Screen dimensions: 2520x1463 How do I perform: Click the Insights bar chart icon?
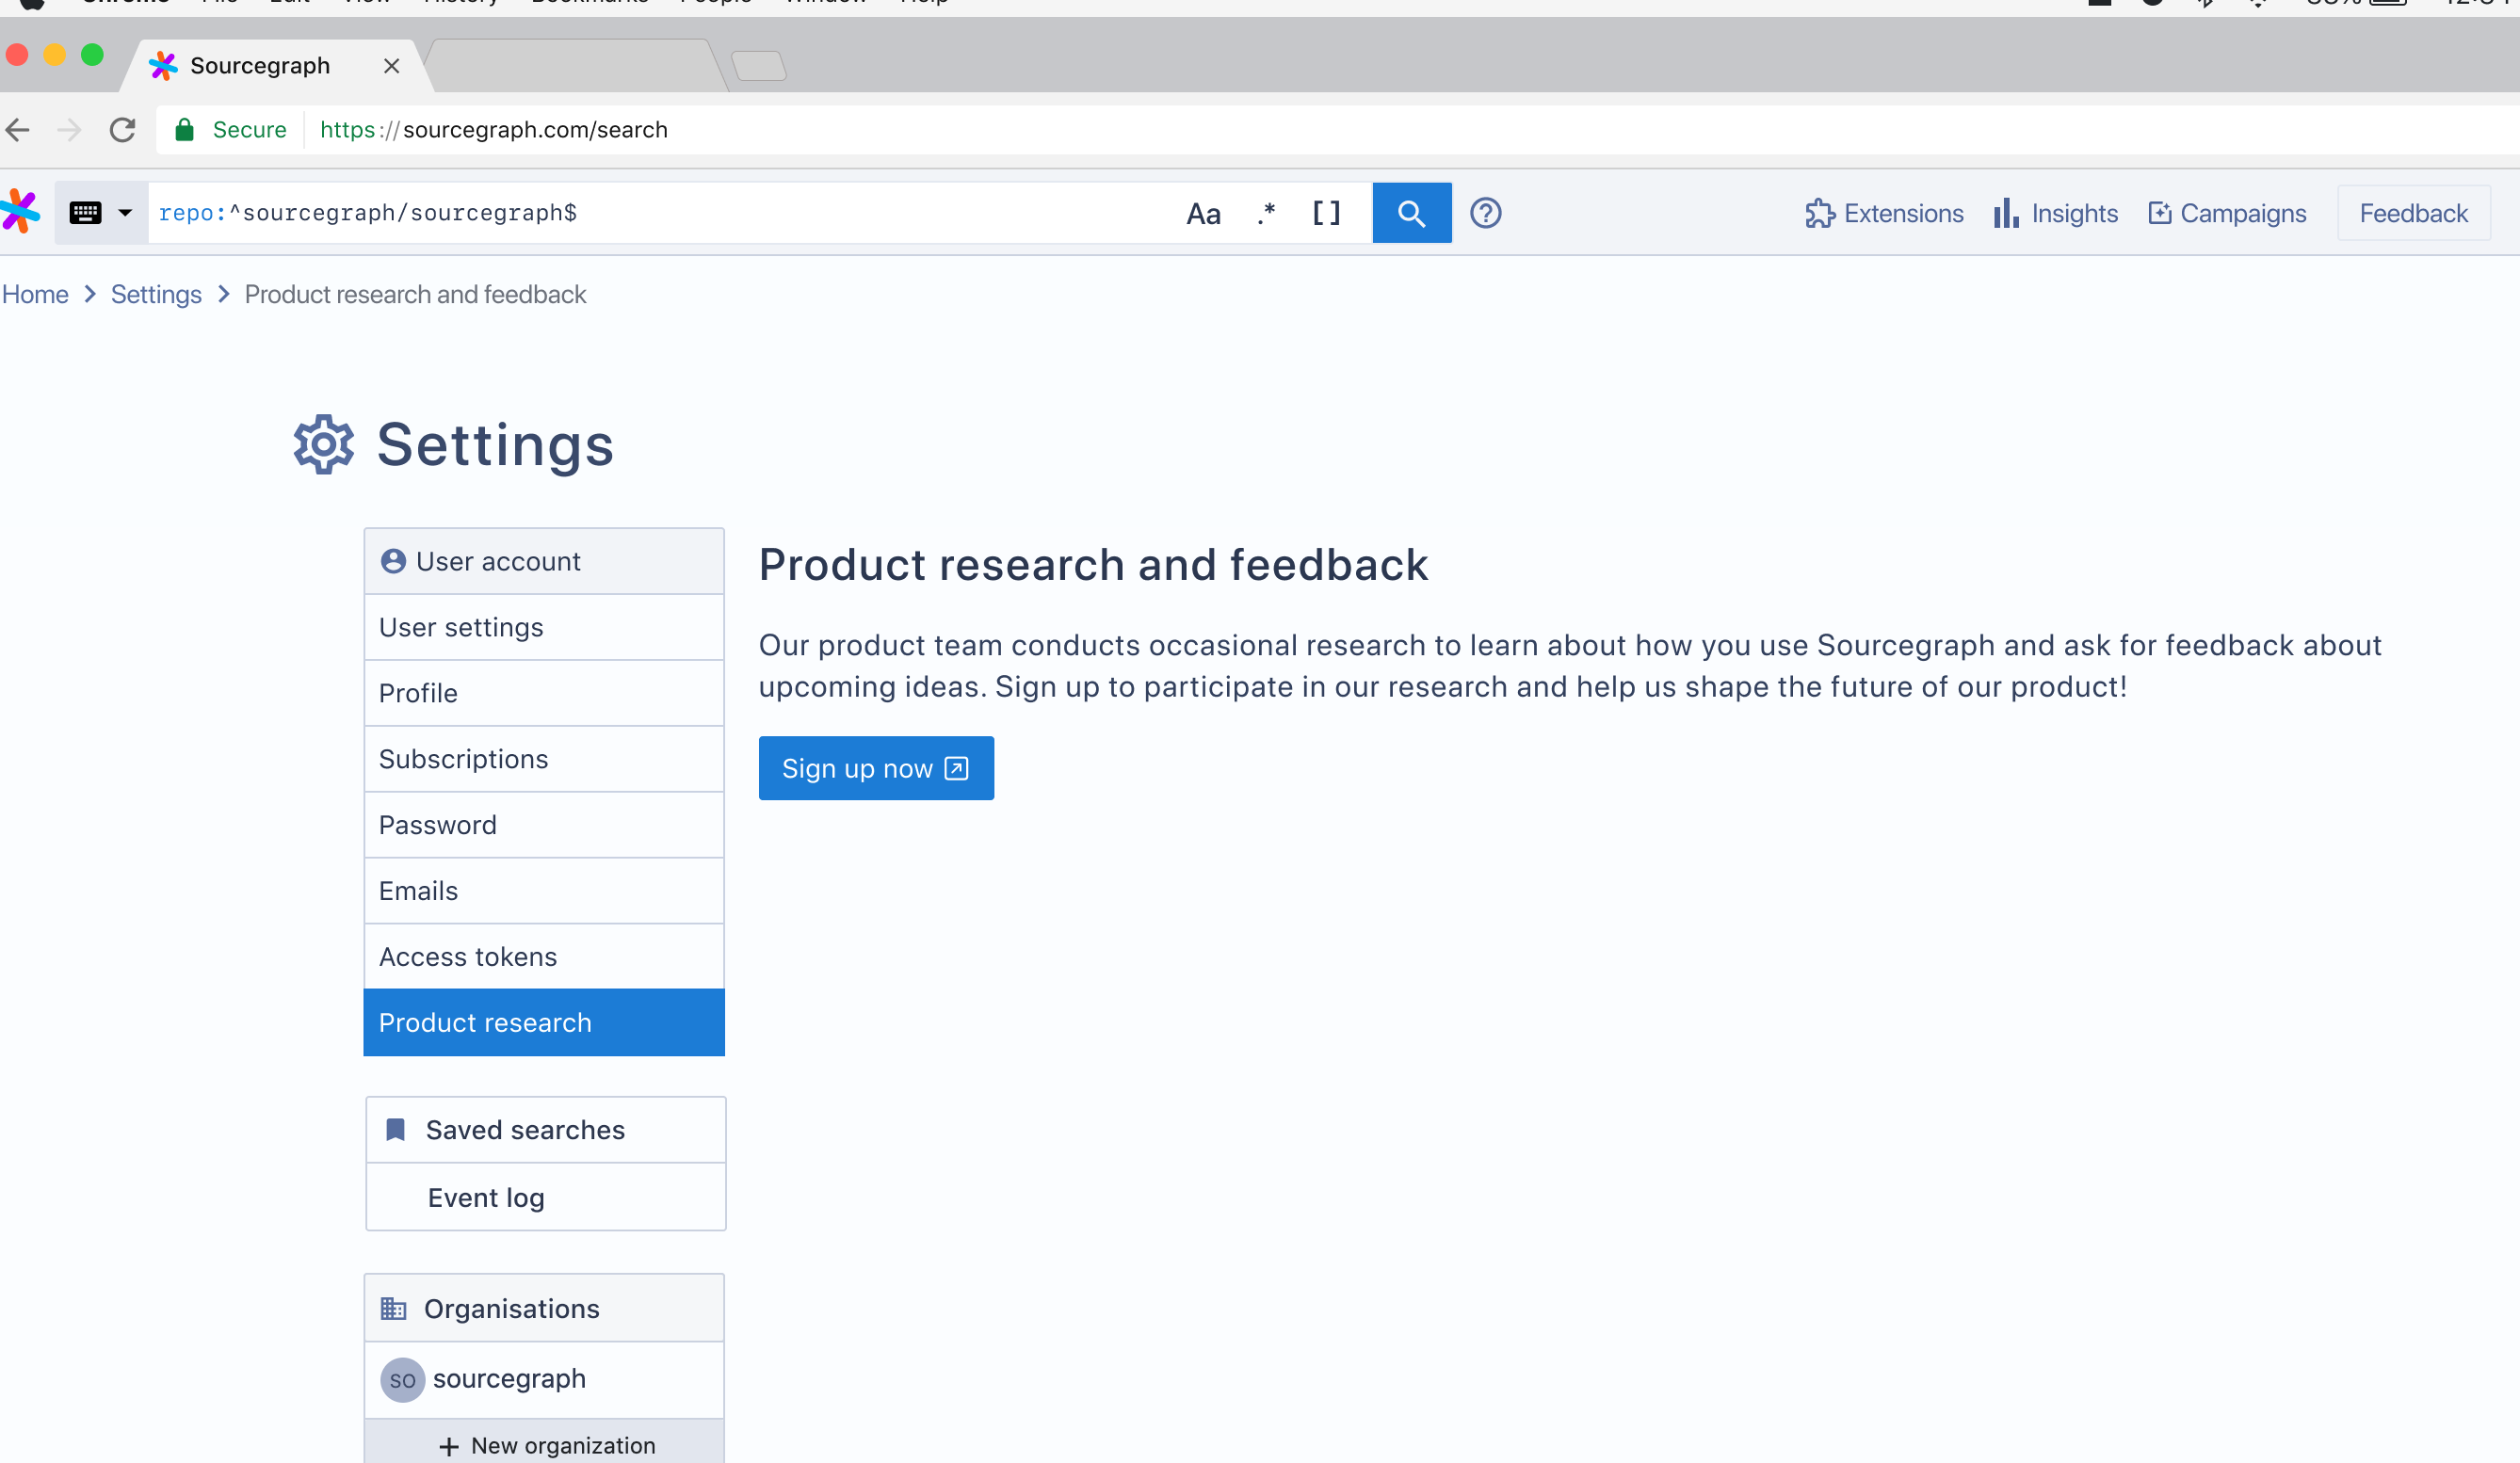2006,213
